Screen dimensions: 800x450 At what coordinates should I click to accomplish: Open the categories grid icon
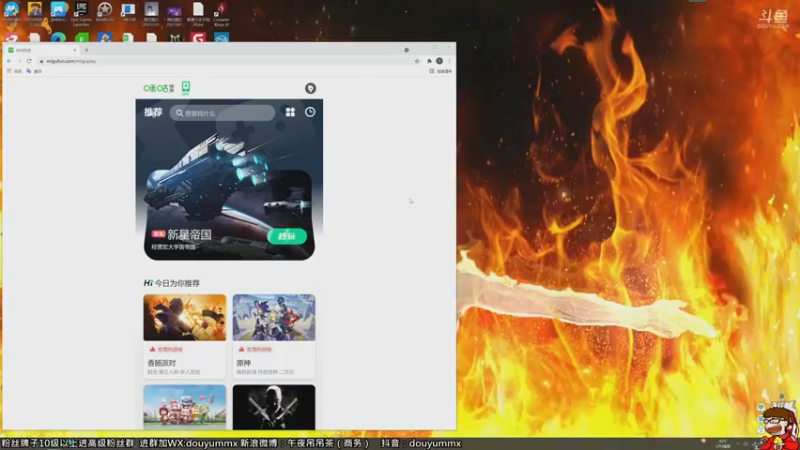click(290, 112)
